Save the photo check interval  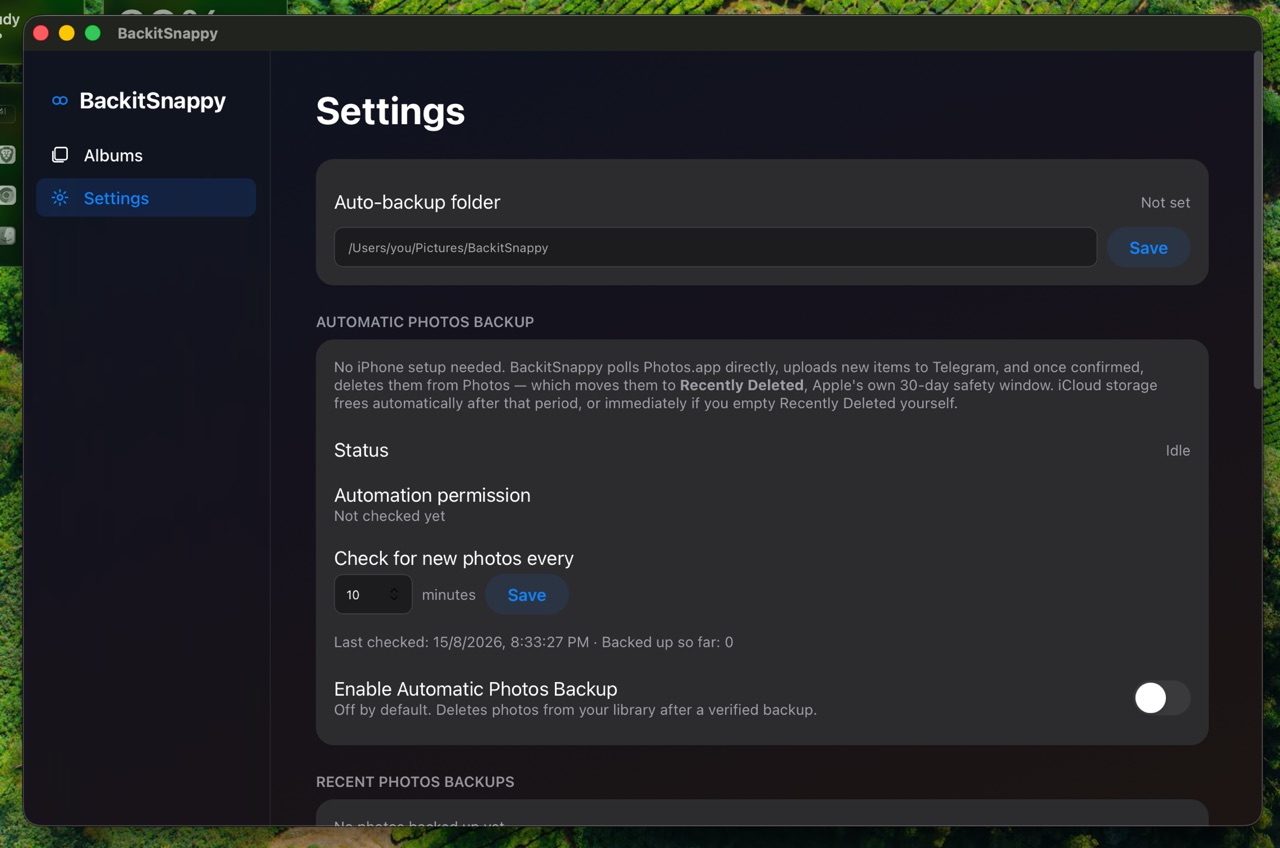(x=526, y=595)
